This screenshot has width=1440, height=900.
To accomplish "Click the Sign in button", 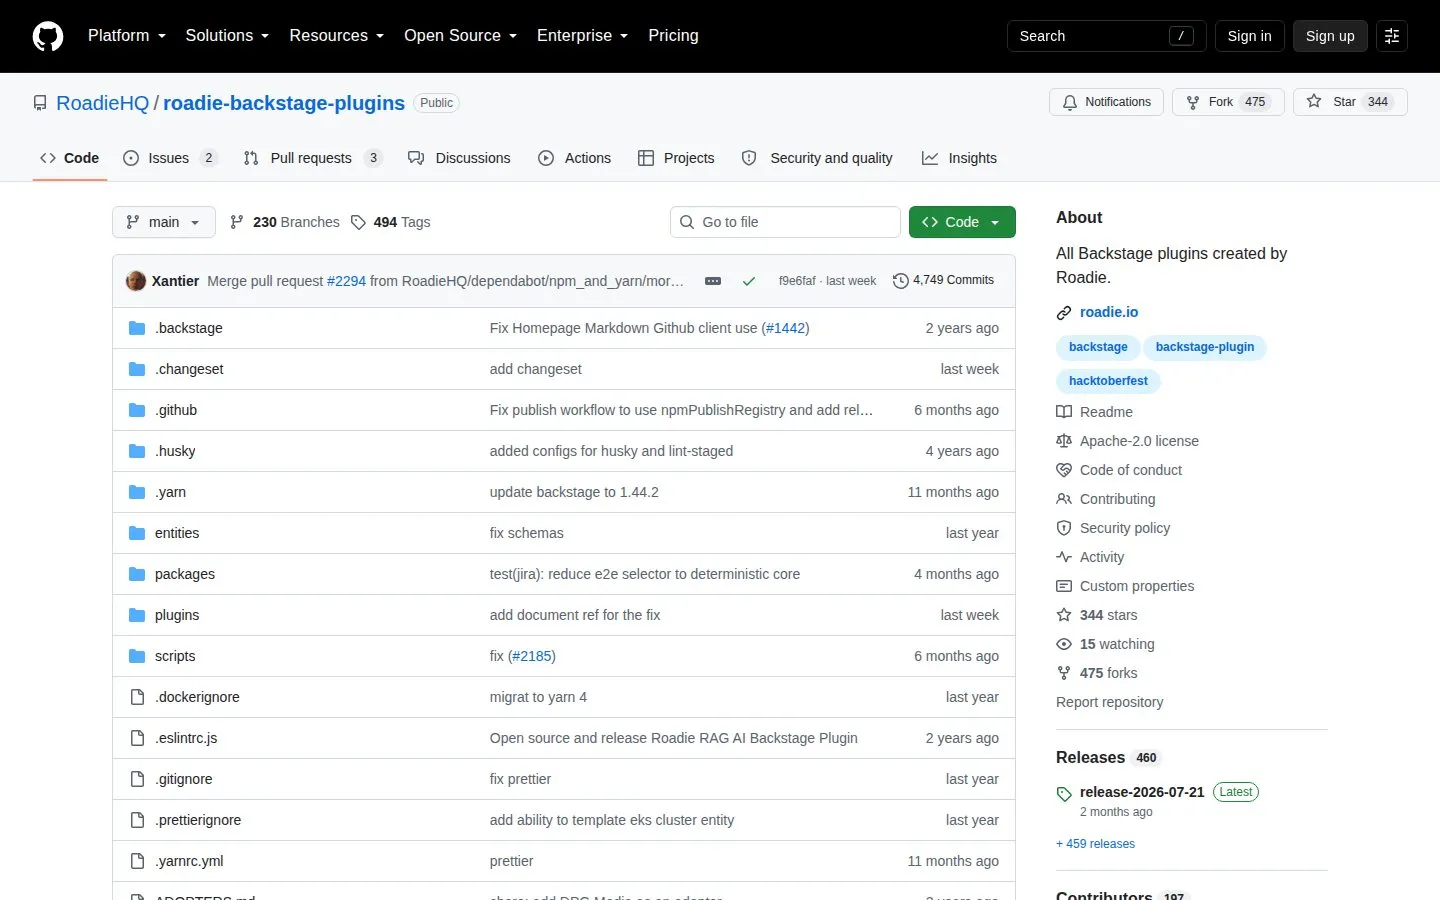I will pos(1250,36).
